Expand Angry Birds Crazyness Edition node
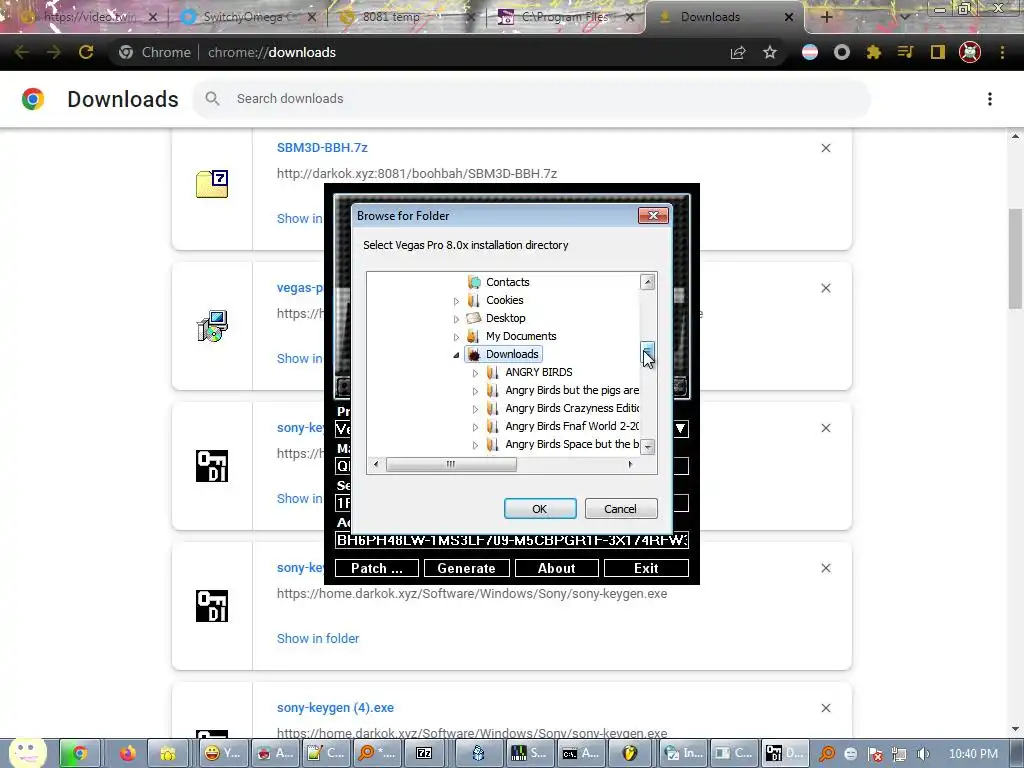The image size is (1024, 768). 475,409
